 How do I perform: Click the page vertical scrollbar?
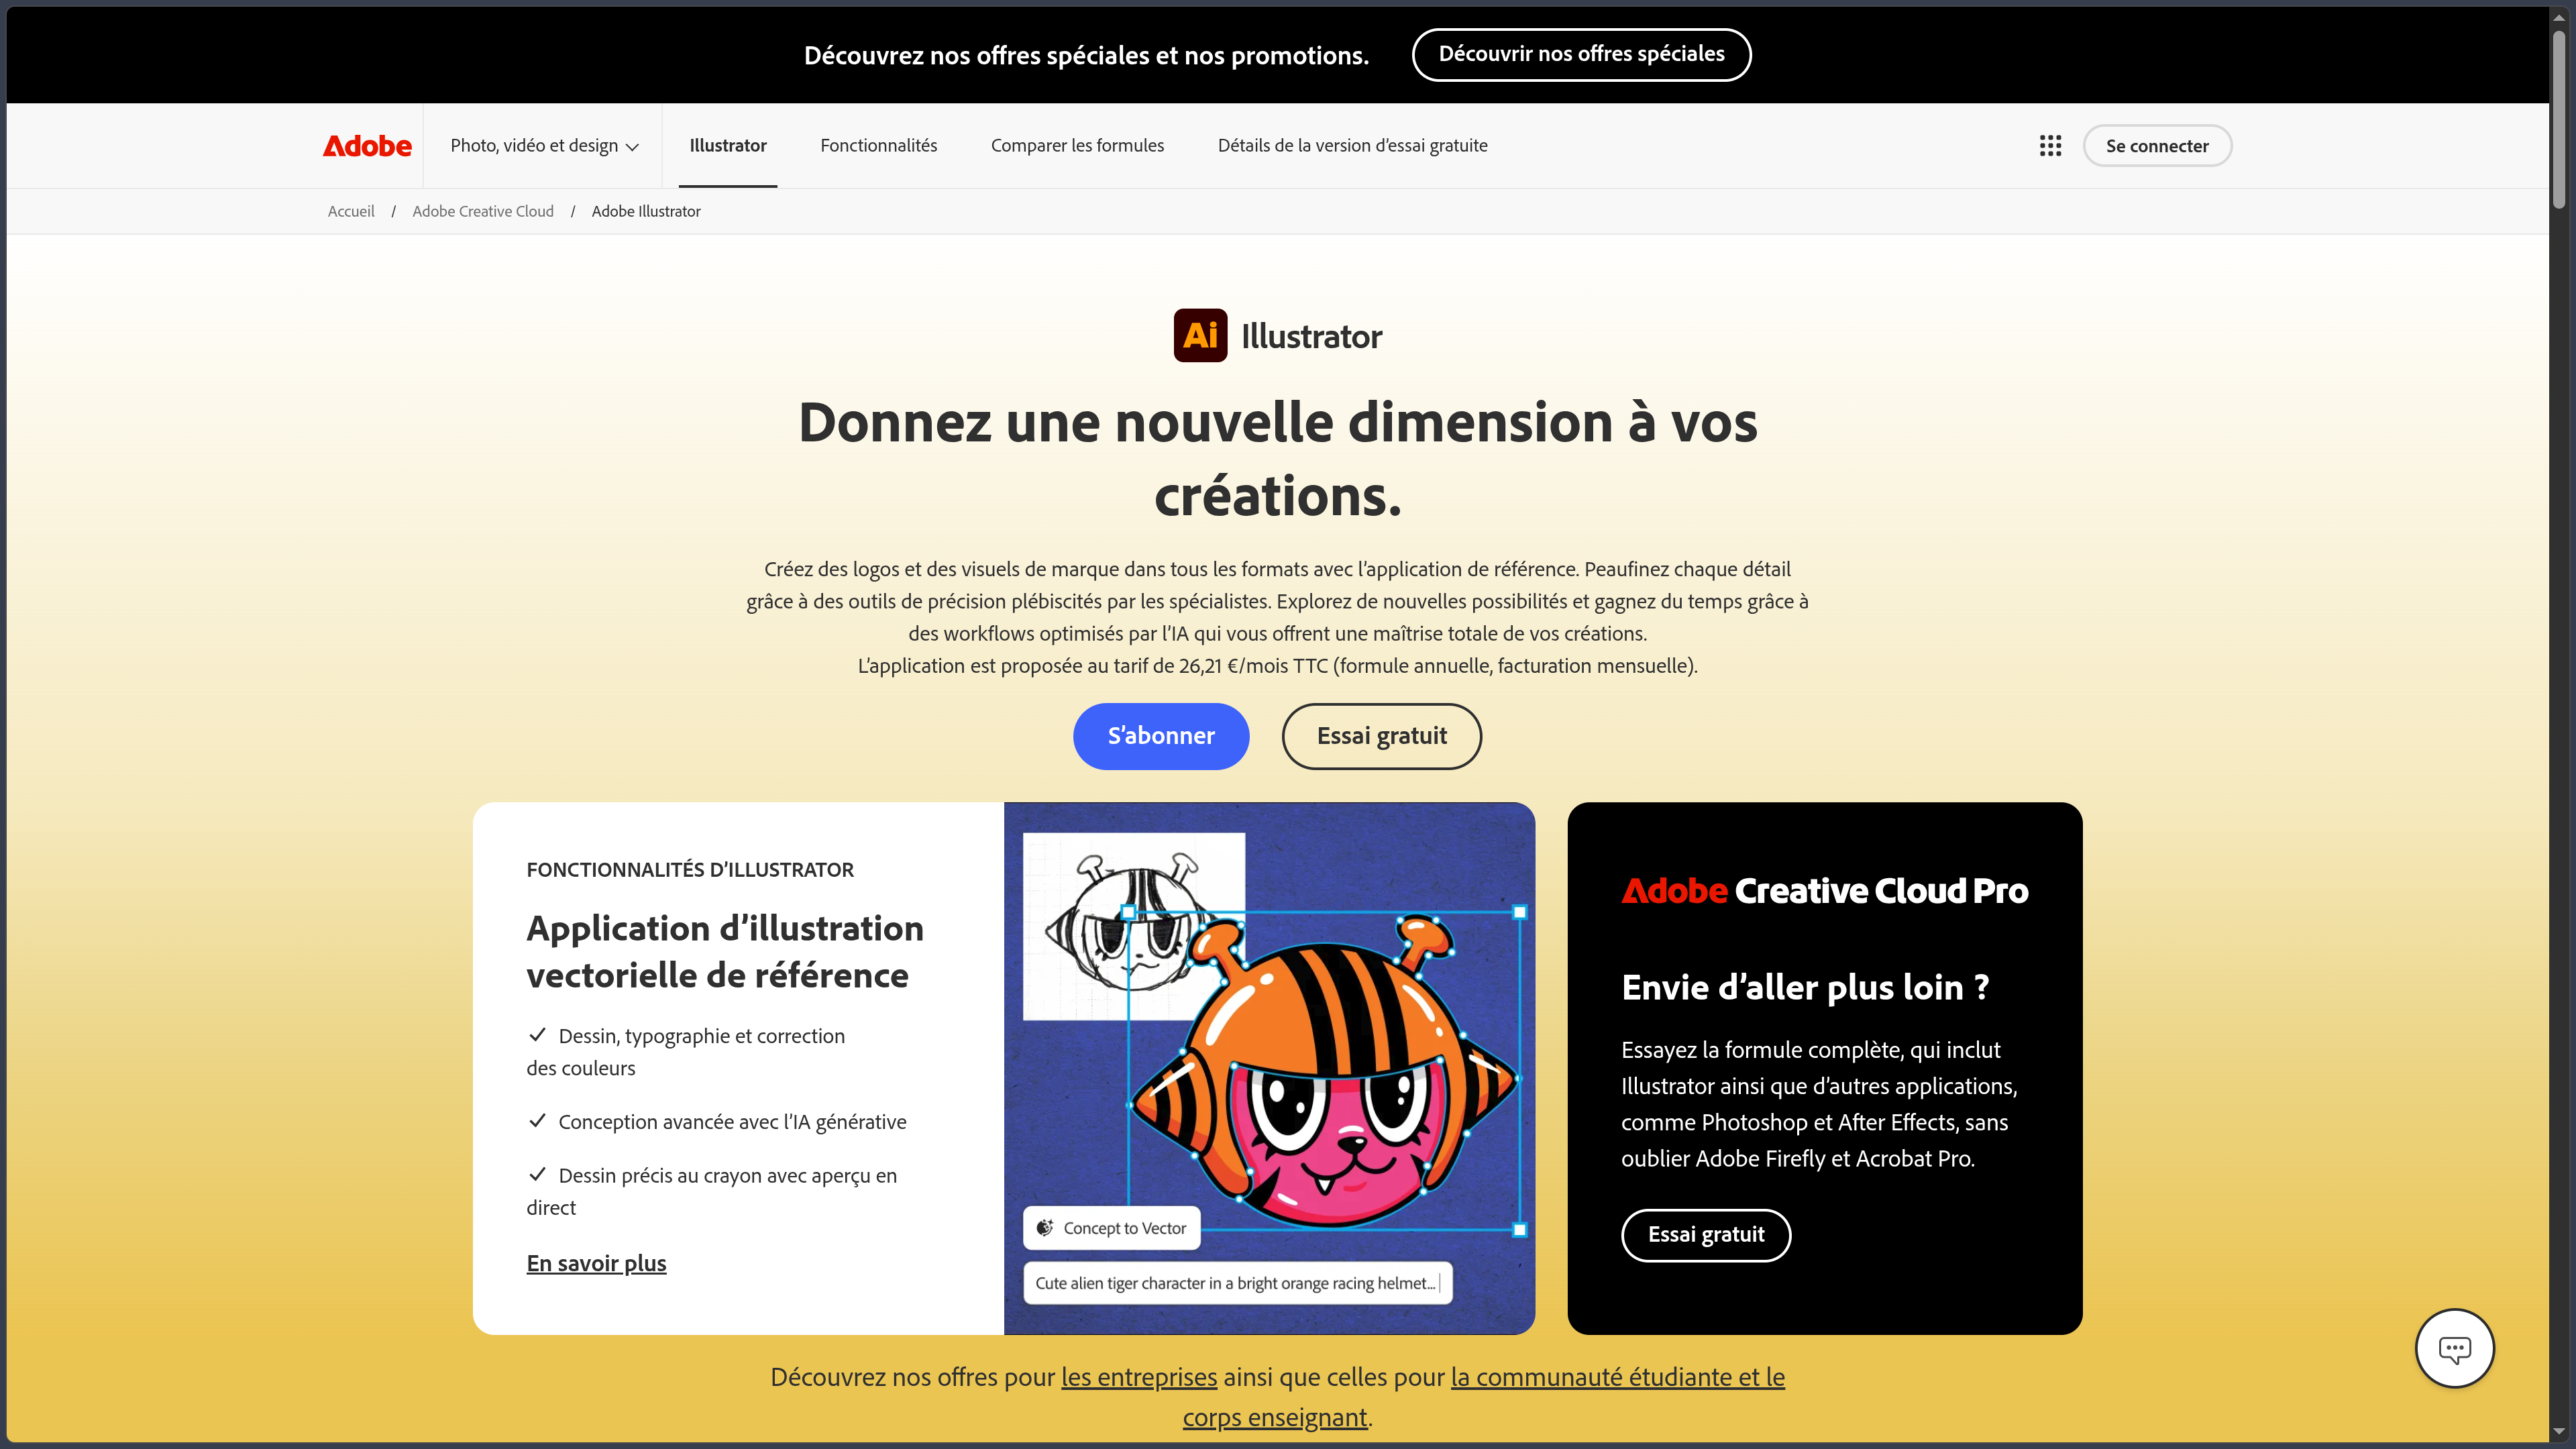coord(2558,120)
